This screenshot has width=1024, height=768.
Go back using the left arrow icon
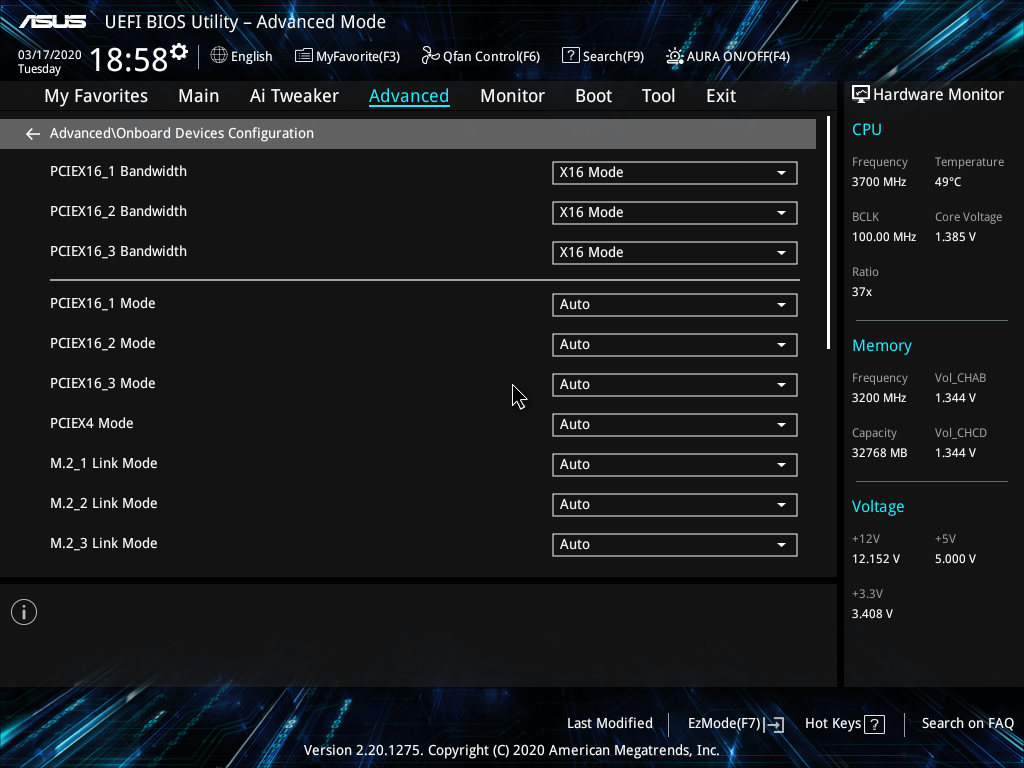(33, 134)
